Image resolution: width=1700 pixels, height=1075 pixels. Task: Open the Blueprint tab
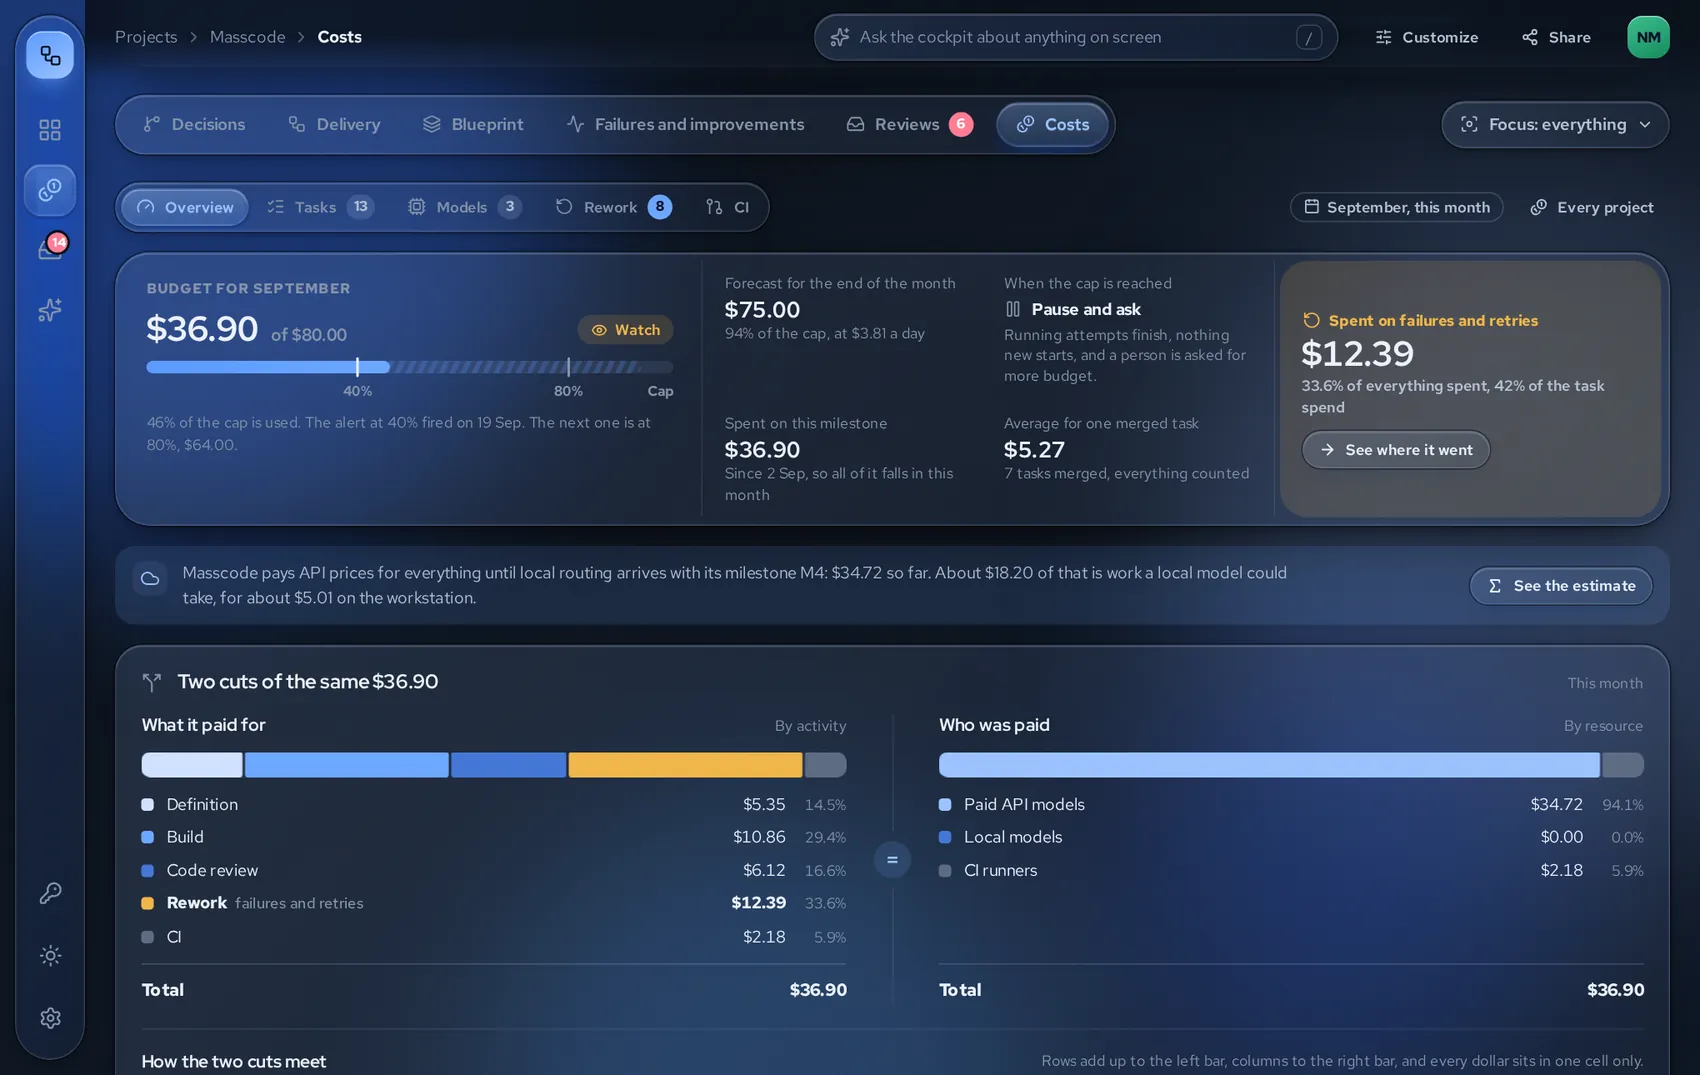pos(473,125)
